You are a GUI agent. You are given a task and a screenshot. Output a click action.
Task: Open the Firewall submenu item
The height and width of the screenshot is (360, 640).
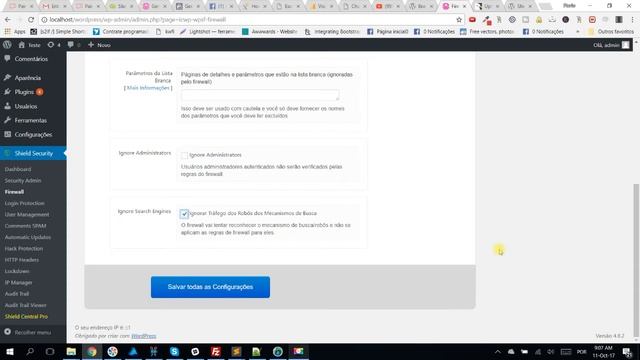tap(14, 192)
